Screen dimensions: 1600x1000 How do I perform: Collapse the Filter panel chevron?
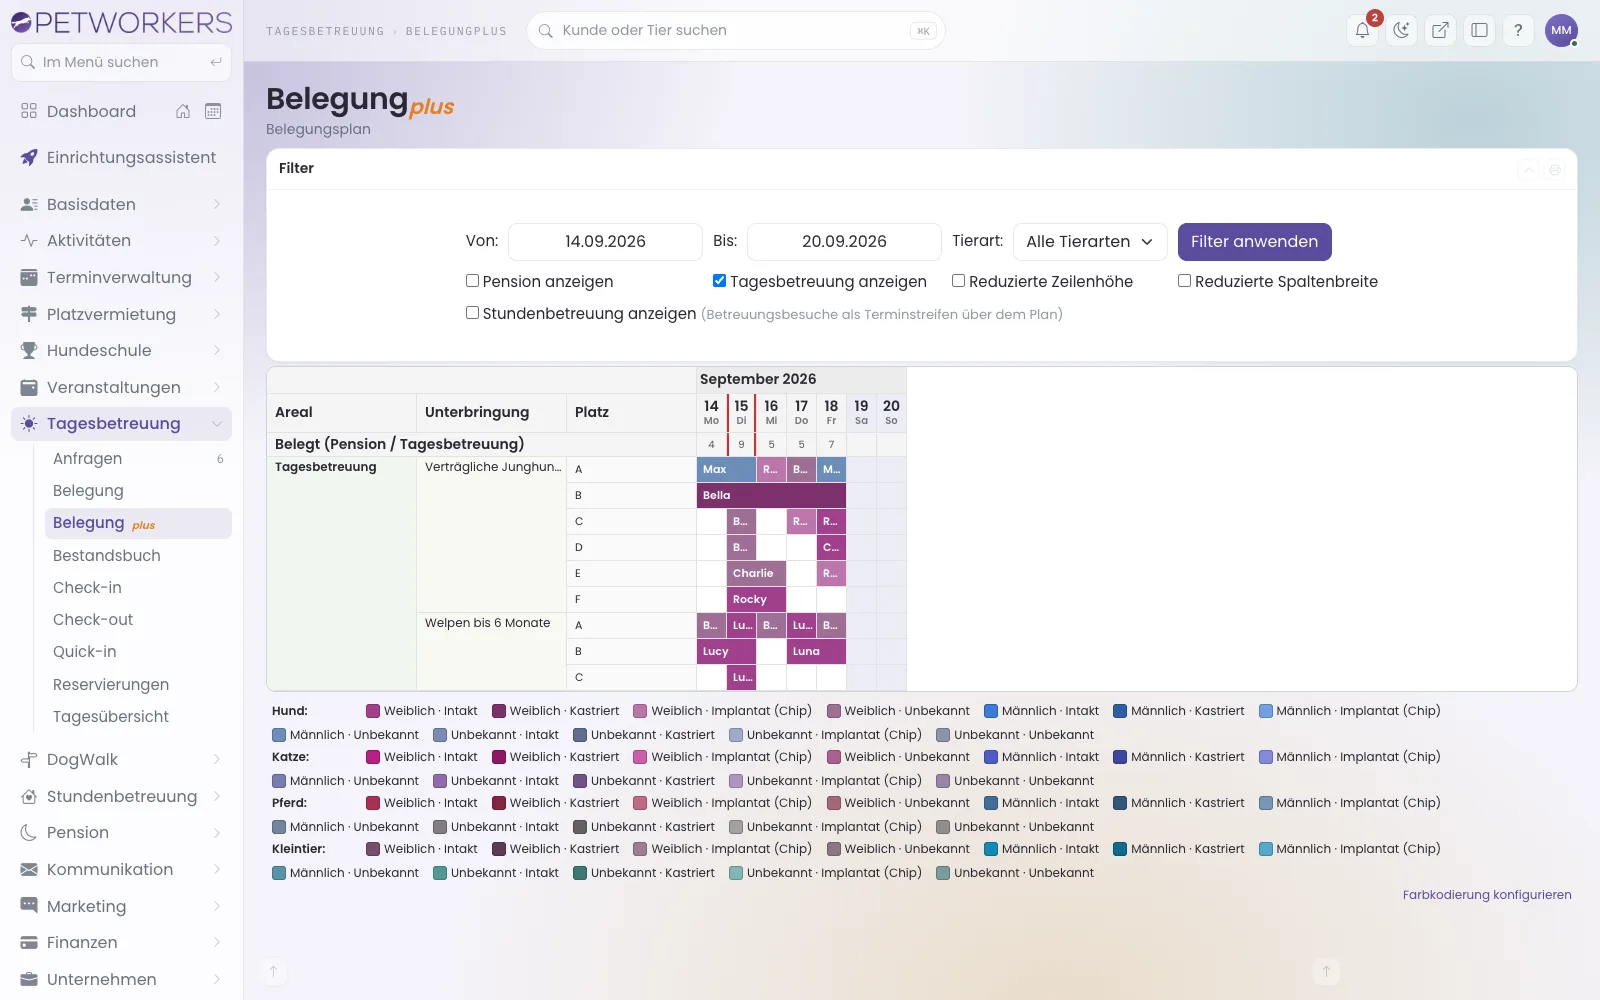coord(1528,169)
